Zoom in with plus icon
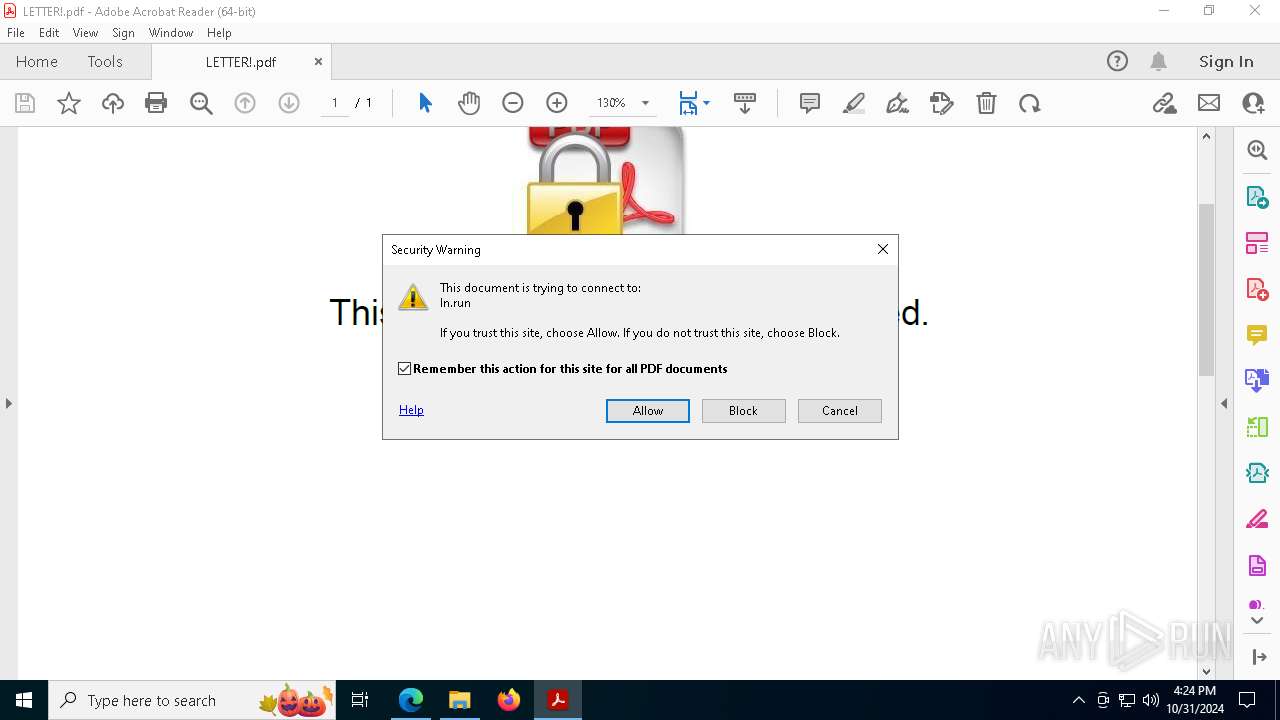 click(557, 103)
